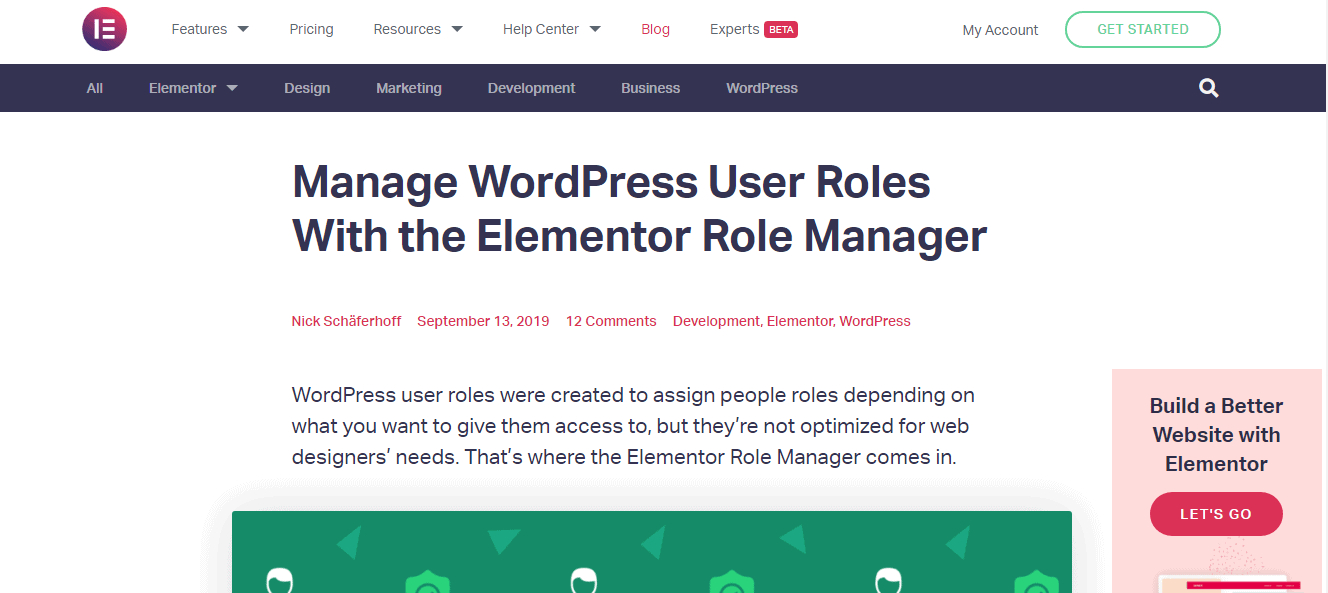Click the September 13, 2019 date link
The image size is (1328, 593).
click(x=483, y=321)
